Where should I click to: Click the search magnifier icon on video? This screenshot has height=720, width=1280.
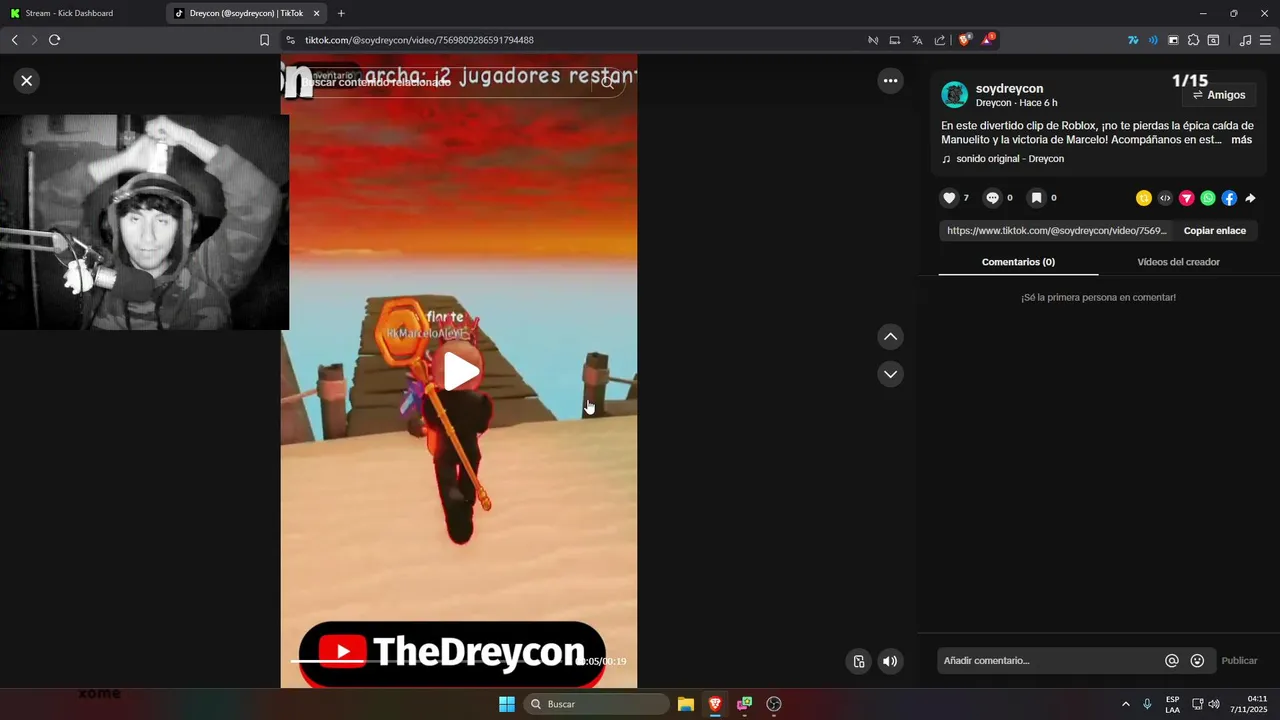(608, 83)
